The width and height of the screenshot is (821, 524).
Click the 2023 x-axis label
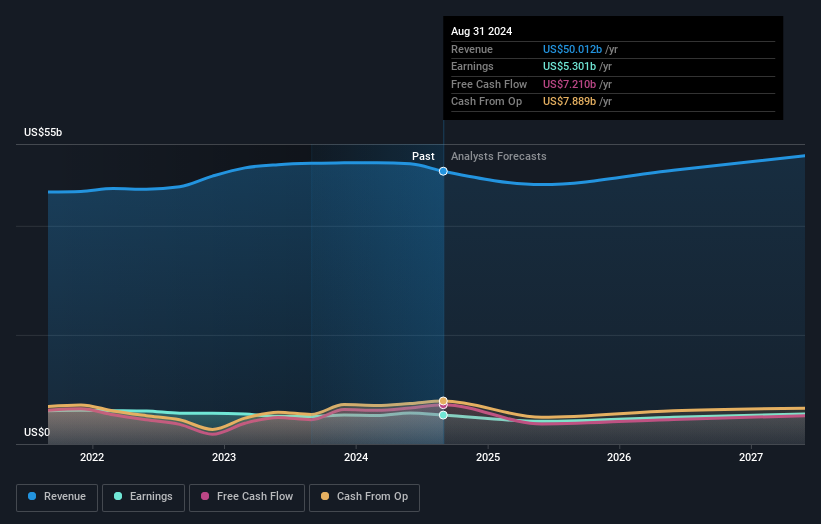coord(224,458)
